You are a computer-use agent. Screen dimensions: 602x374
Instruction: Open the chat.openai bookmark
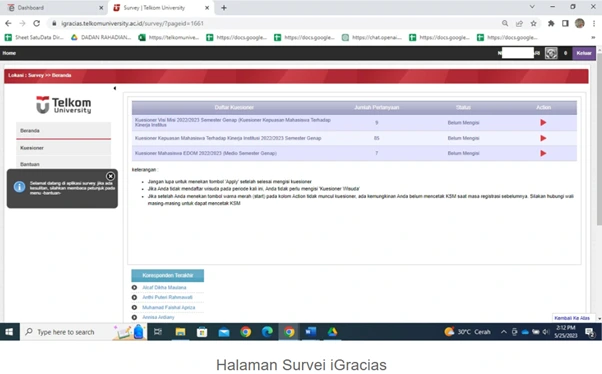[x=372, y=37]
